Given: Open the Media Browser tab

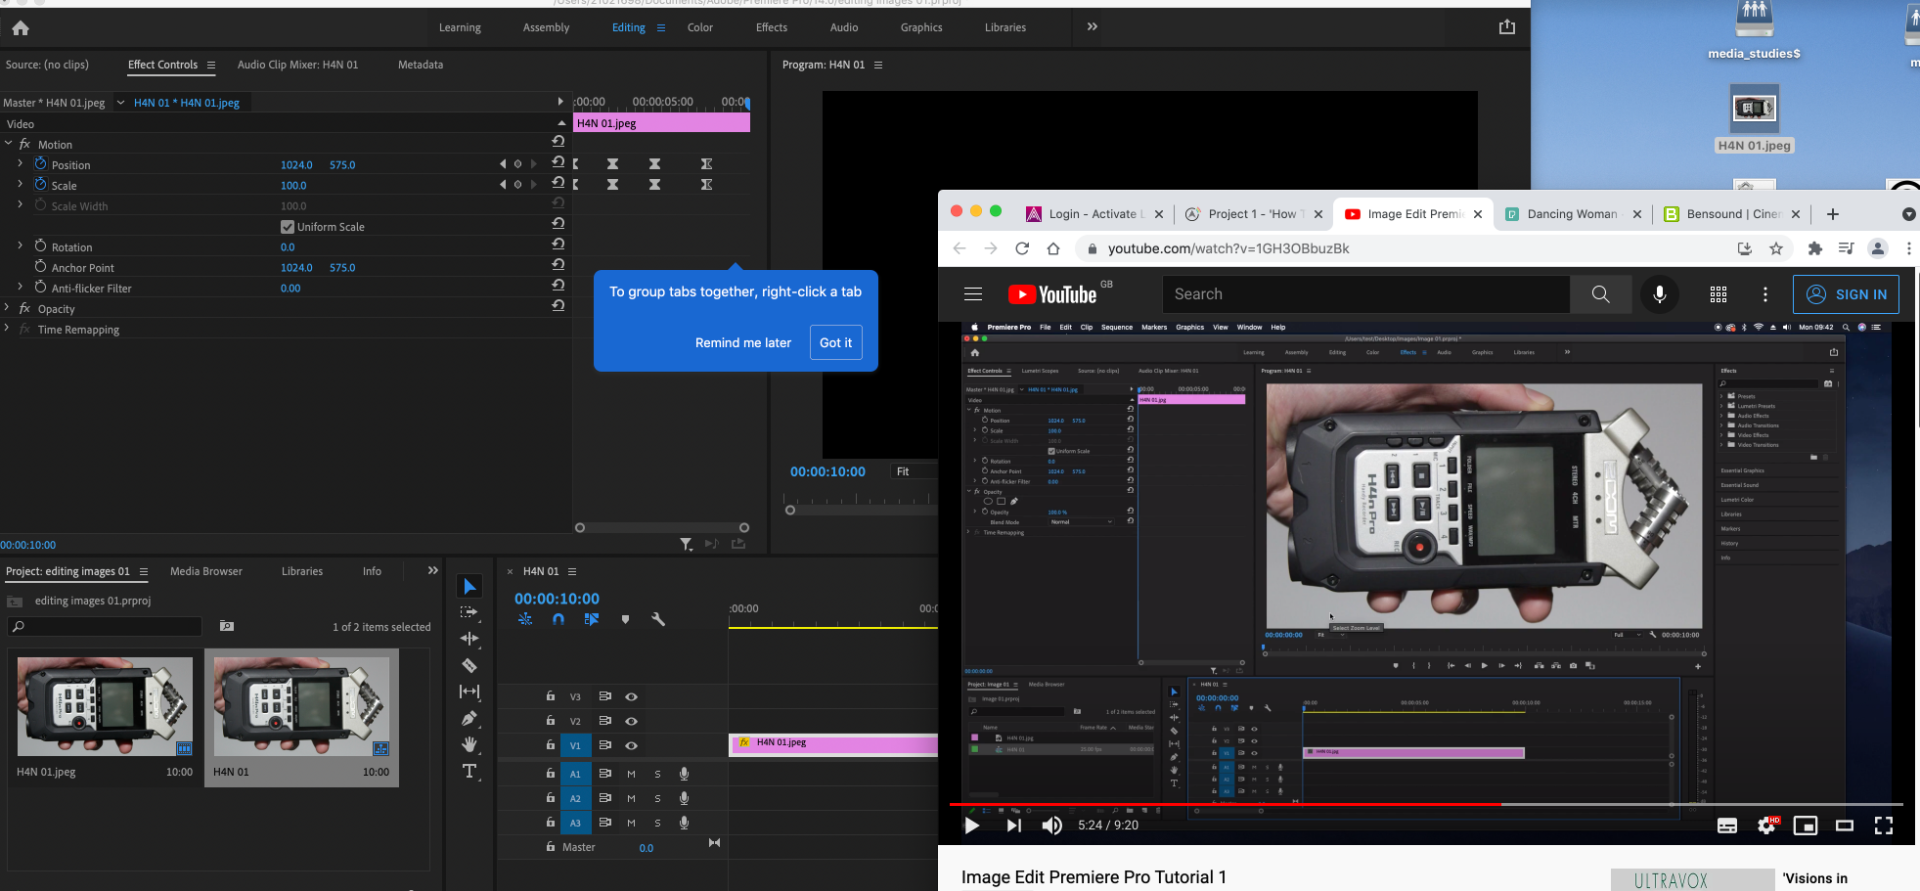Looking at the screenshot, I should click(x=206, y=571).
